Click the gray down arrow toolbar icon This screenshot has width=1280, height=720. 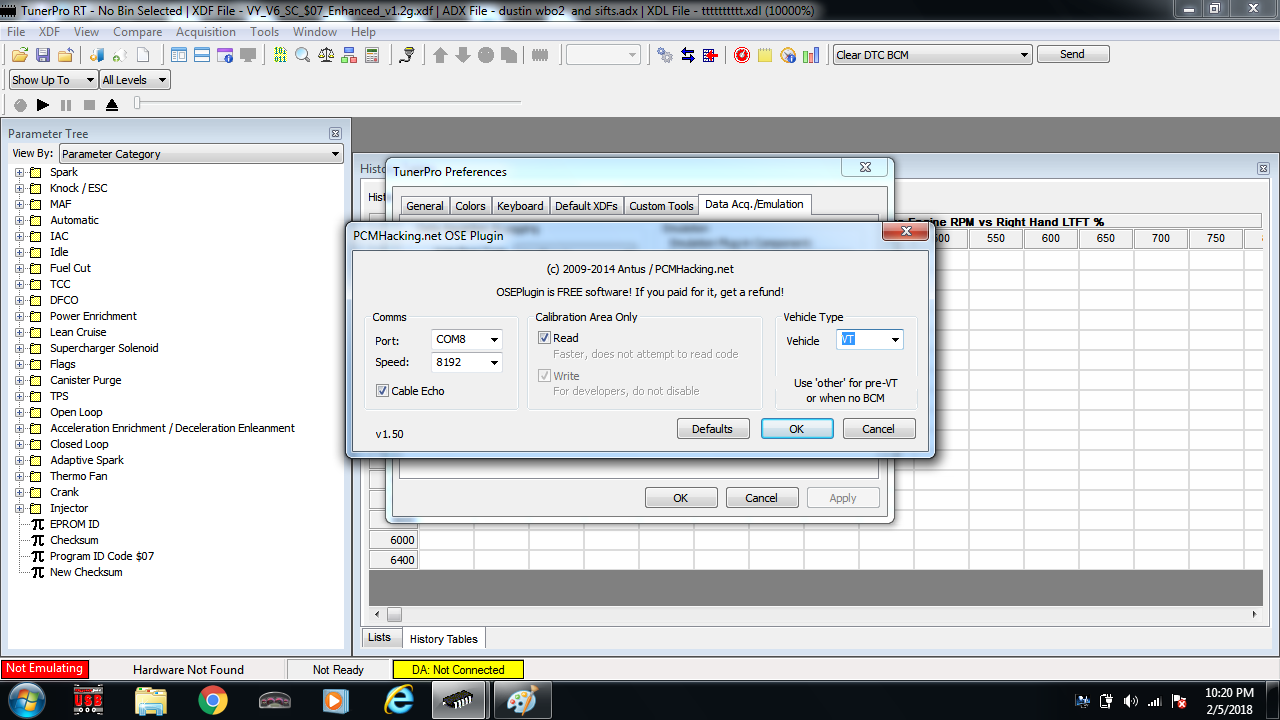(463, 55)
